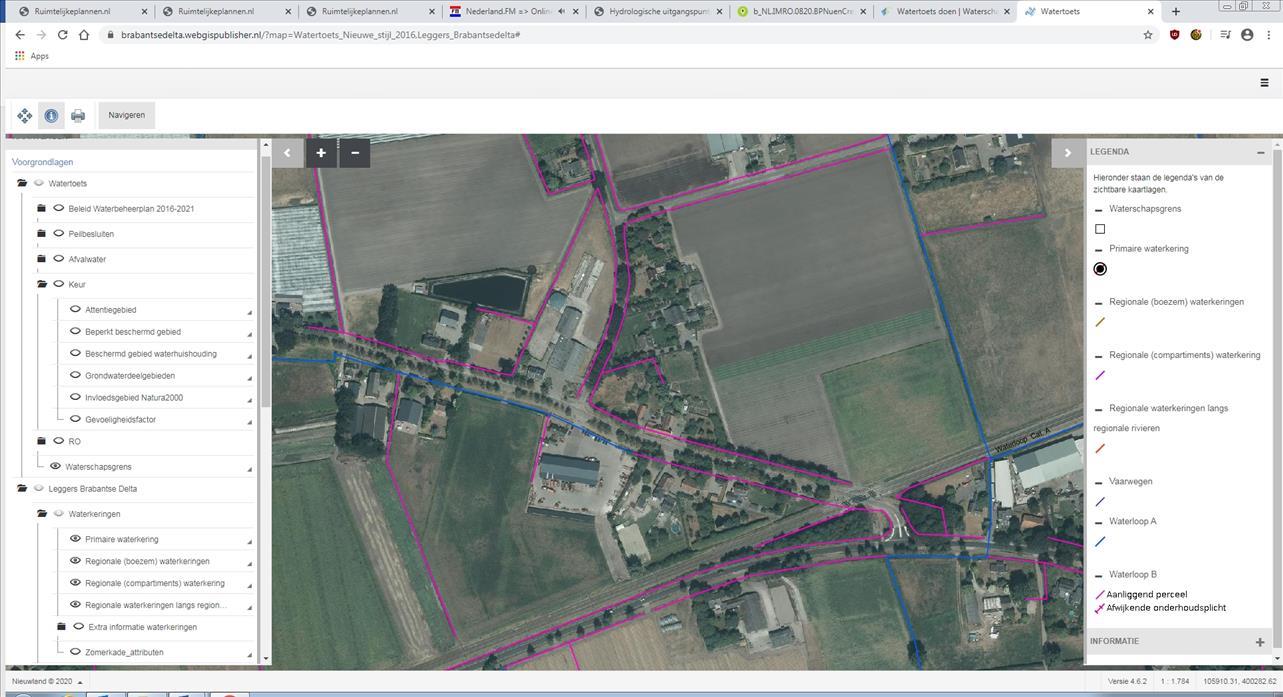Click the Nieuwland © 2020 footer link

click(42, 681)
